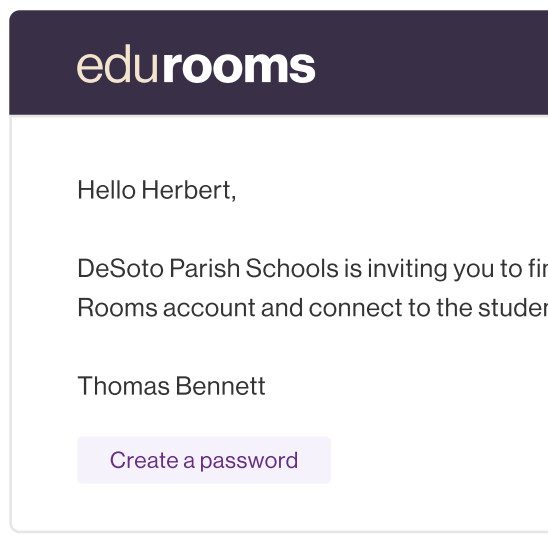Click the edurooms logo in header
The height and width of the screenshot is (548, 548).
196,64
